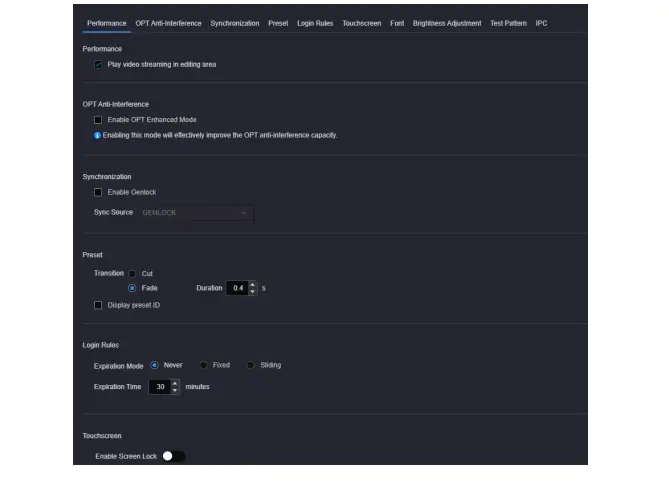Open the Sync Source GENLOCK dropdown
The width and height of the screenshot is (669, 487).
(196, 213)
